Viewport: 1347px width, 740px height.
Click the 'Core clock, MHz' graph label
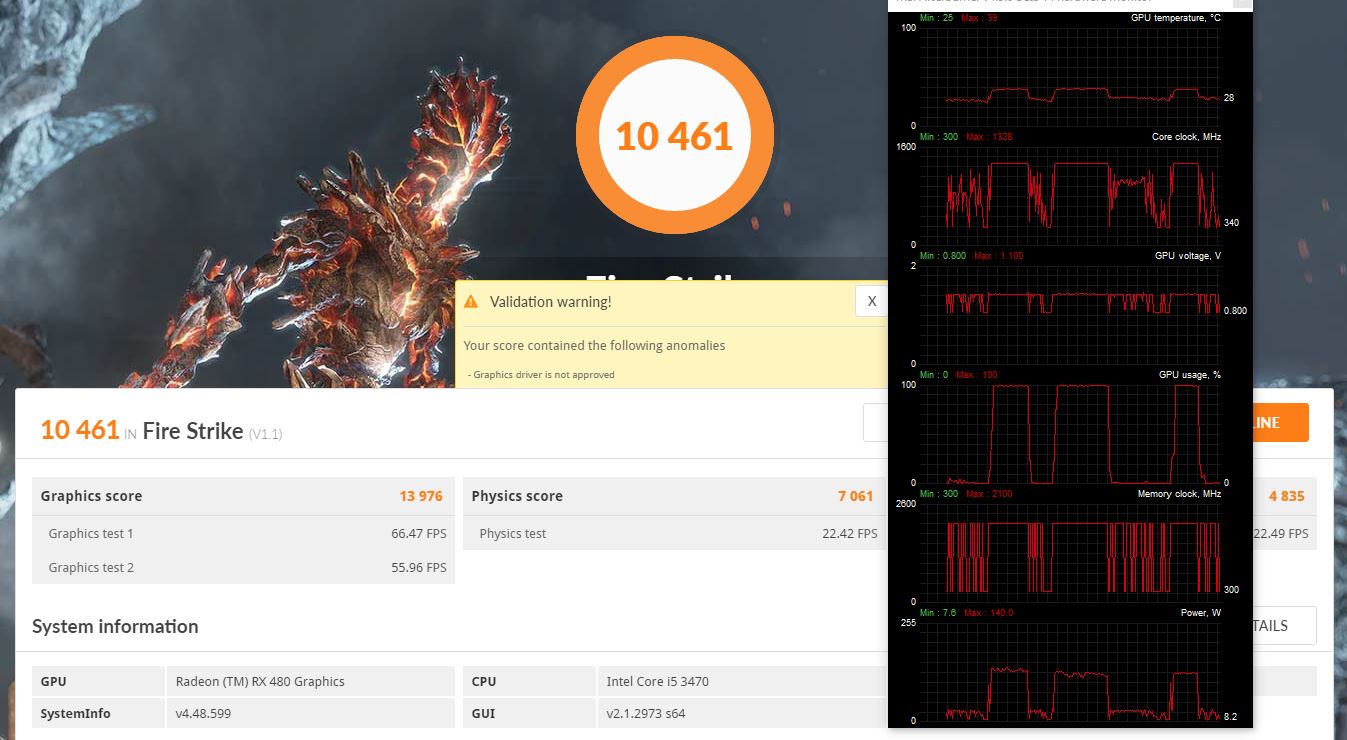pos(1186,137)
